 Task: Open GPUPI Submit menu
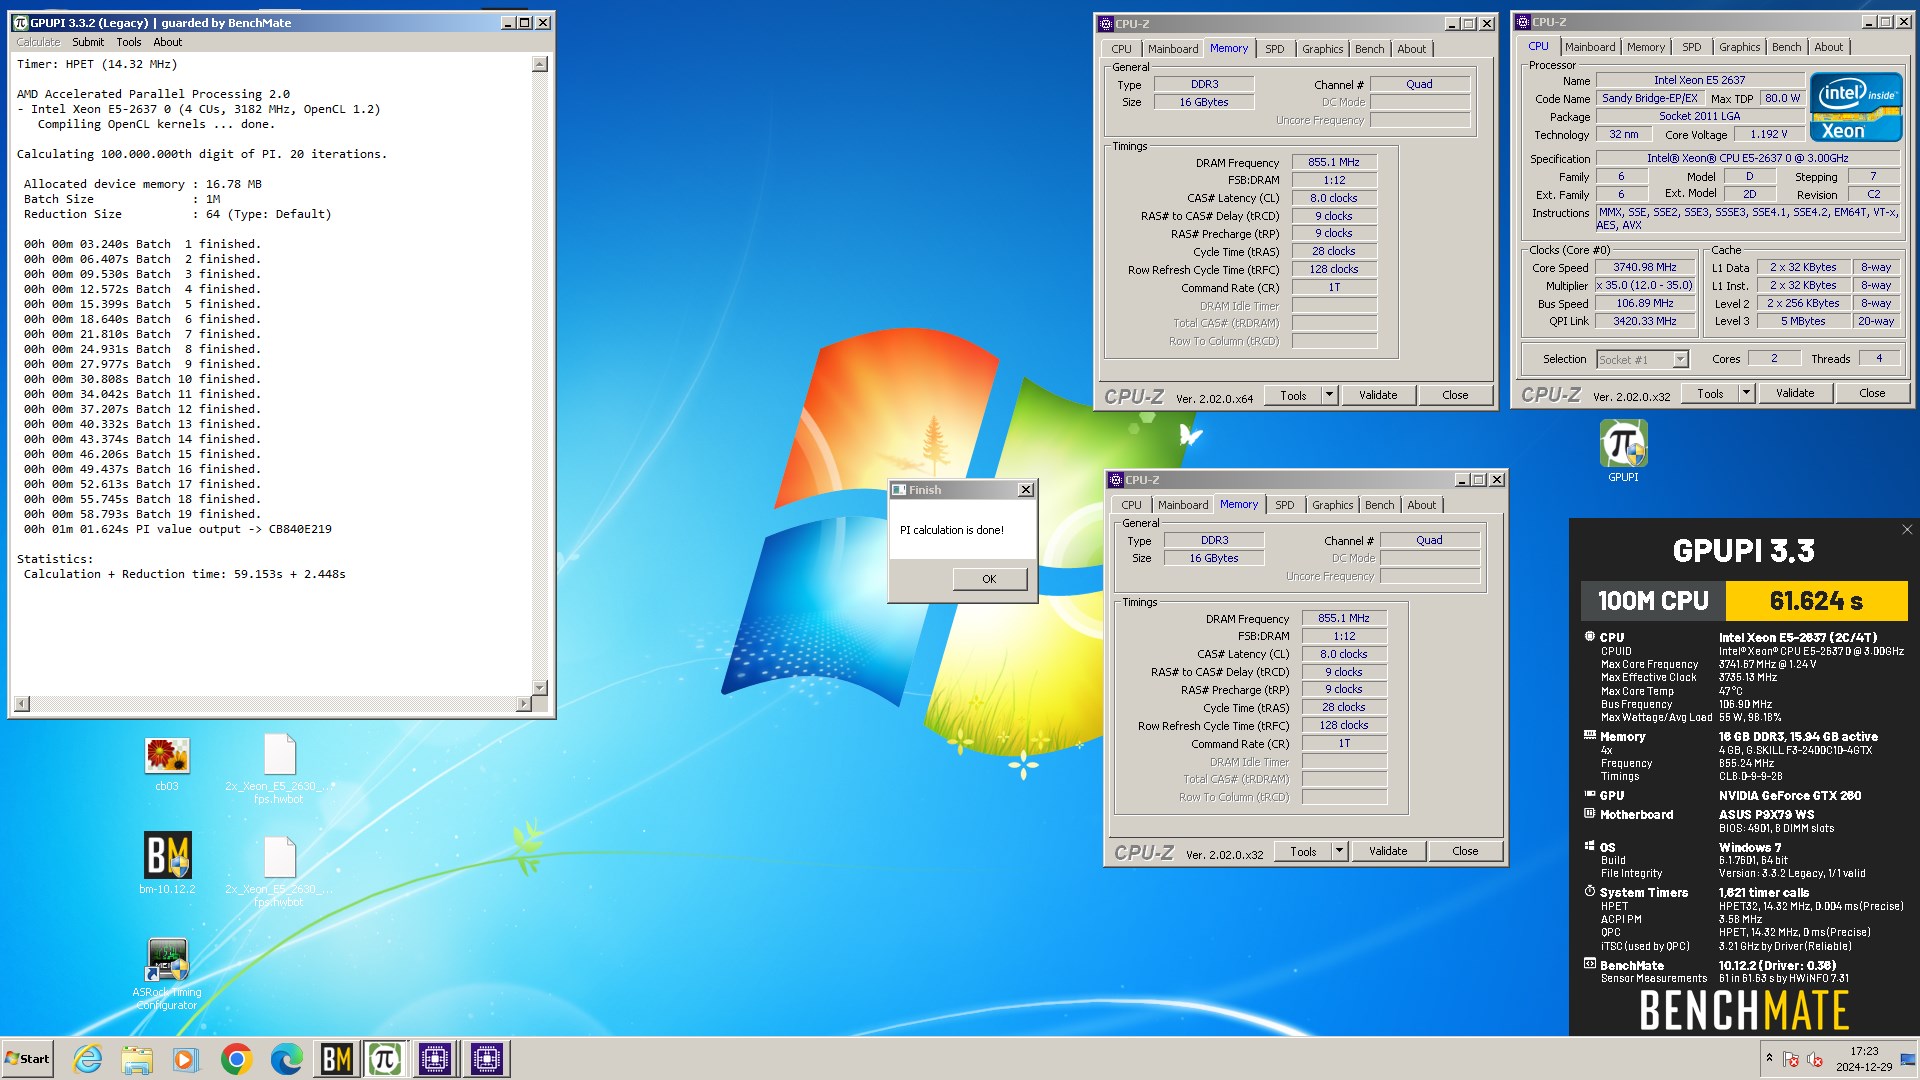pyautogui.click(x=88, y=42)
